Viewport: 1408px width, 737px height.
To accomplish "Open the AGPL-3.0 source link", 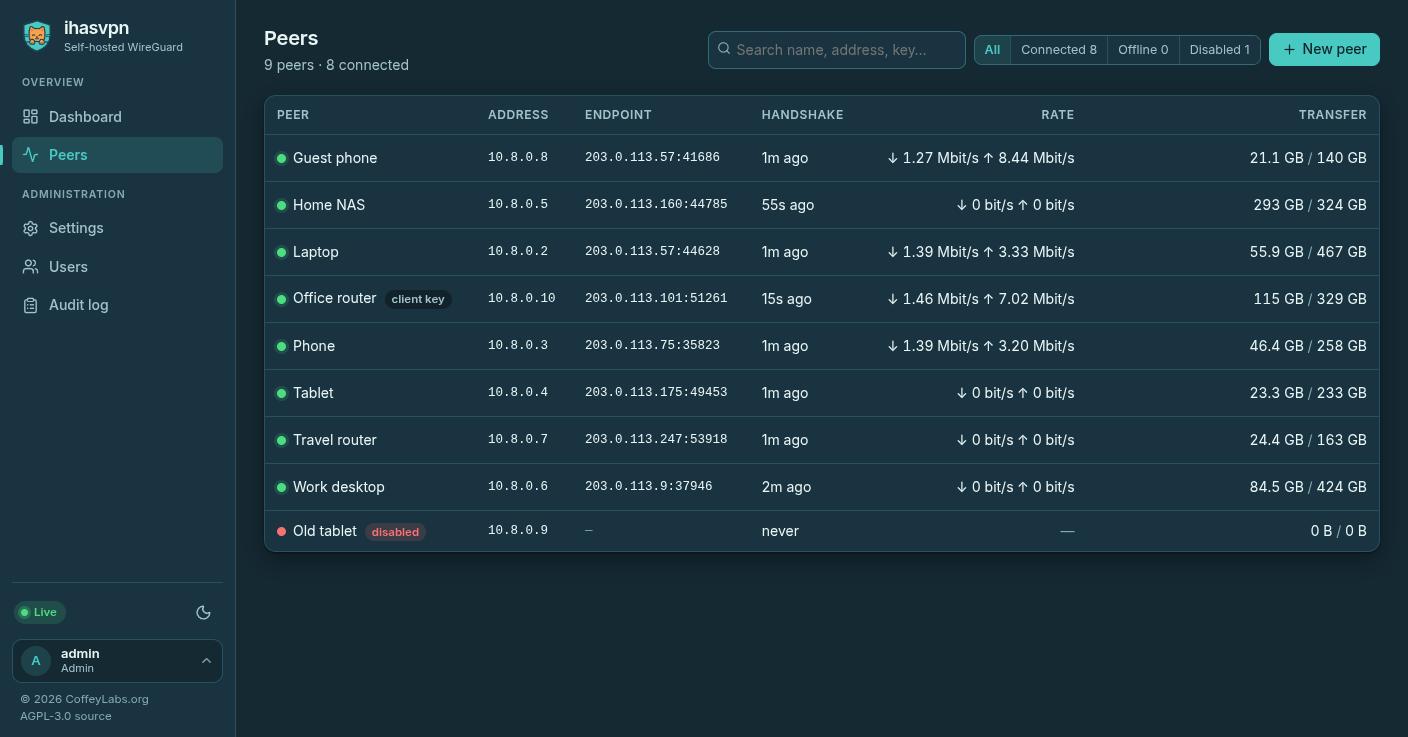I will tap(66, 716).
